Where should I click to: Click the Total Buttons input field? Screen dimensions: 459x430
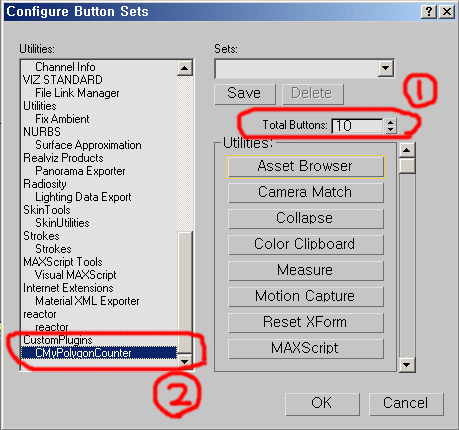tap(358, 126)
